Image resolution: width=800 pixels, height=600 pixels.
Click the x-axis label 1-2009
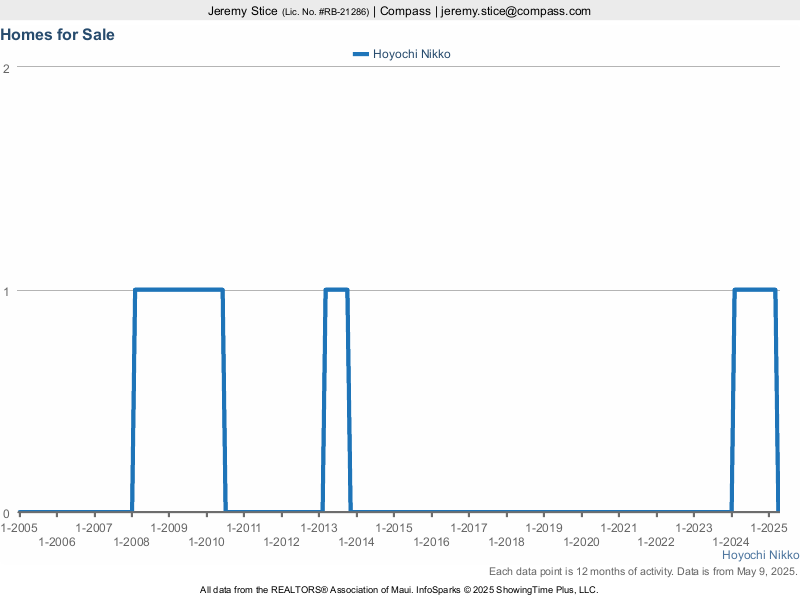[169, 528]
